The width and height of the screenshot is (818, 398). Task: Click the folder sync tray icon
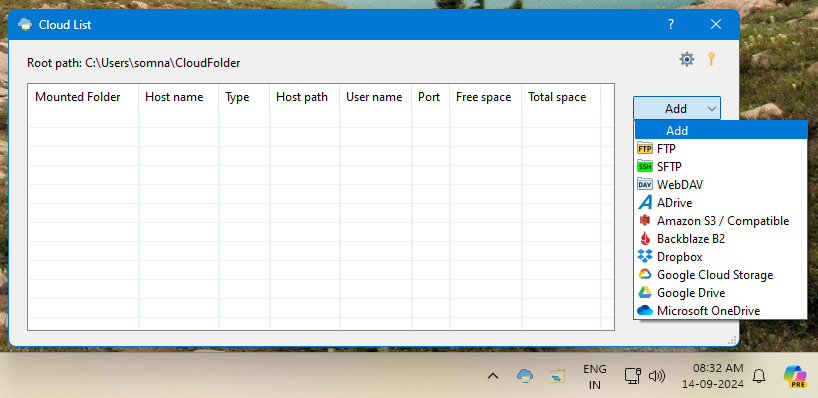tap(557, 376)
